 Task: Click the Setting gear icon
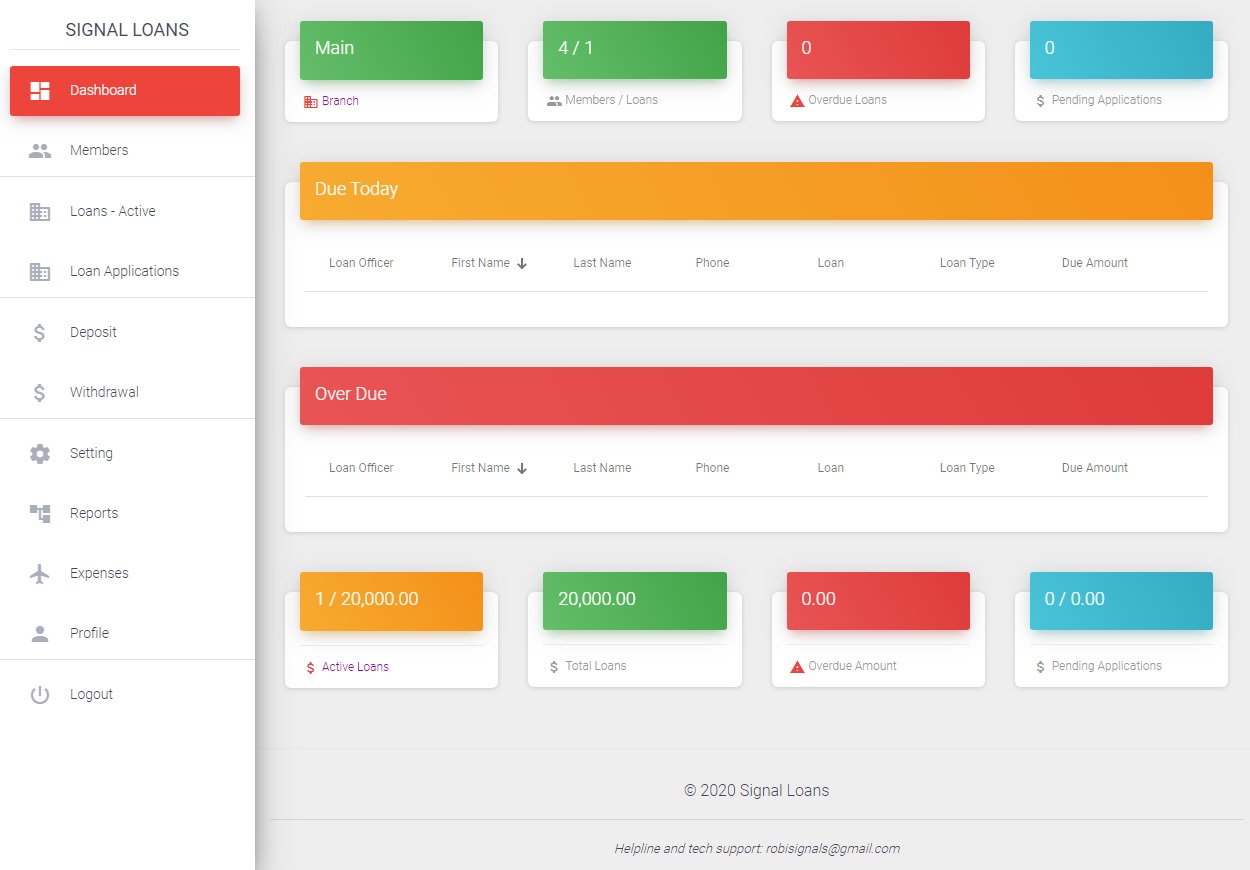pos(40,454)
